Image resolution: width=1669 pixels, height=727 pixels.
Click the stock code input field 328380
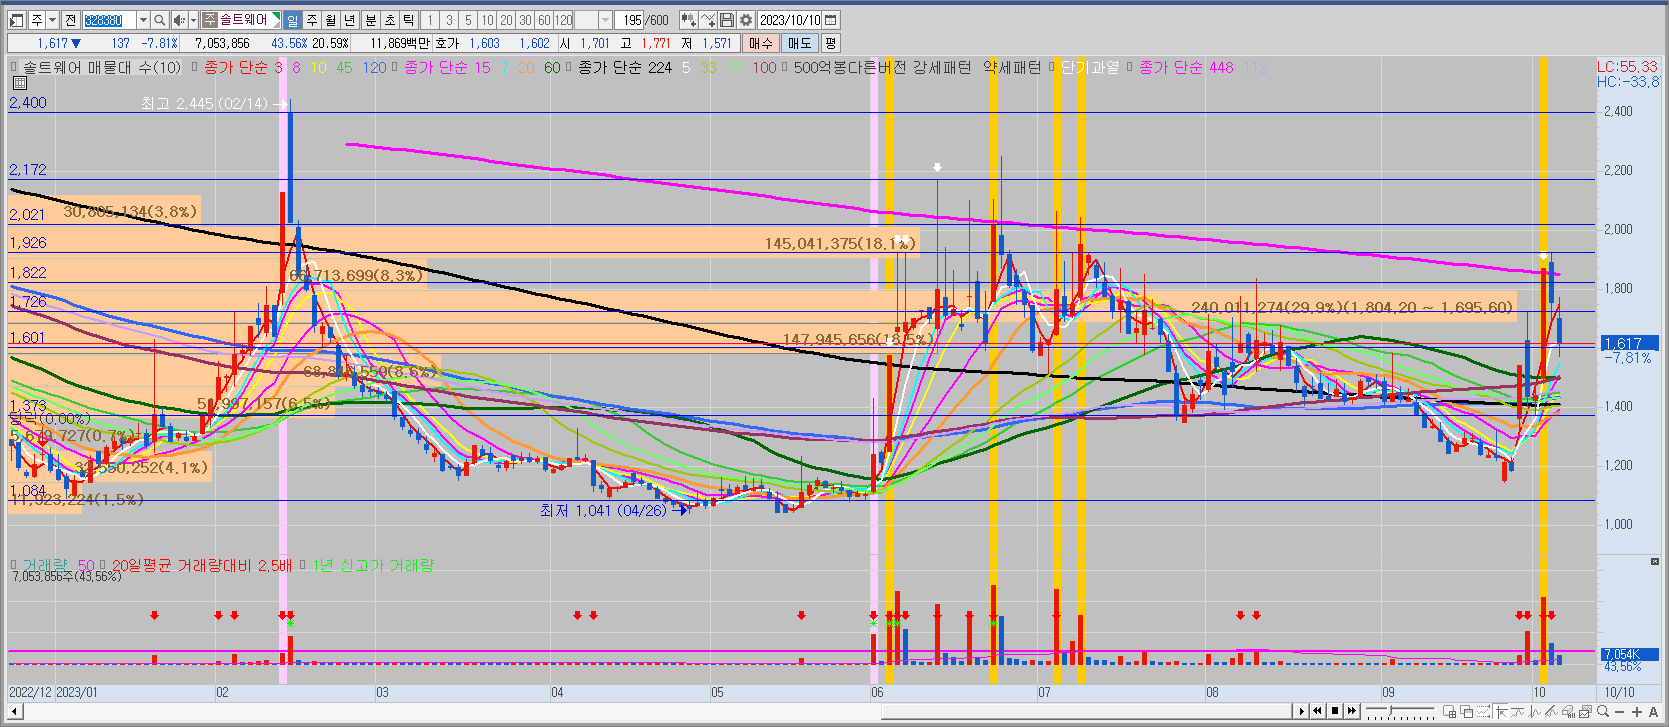point(109,20)
